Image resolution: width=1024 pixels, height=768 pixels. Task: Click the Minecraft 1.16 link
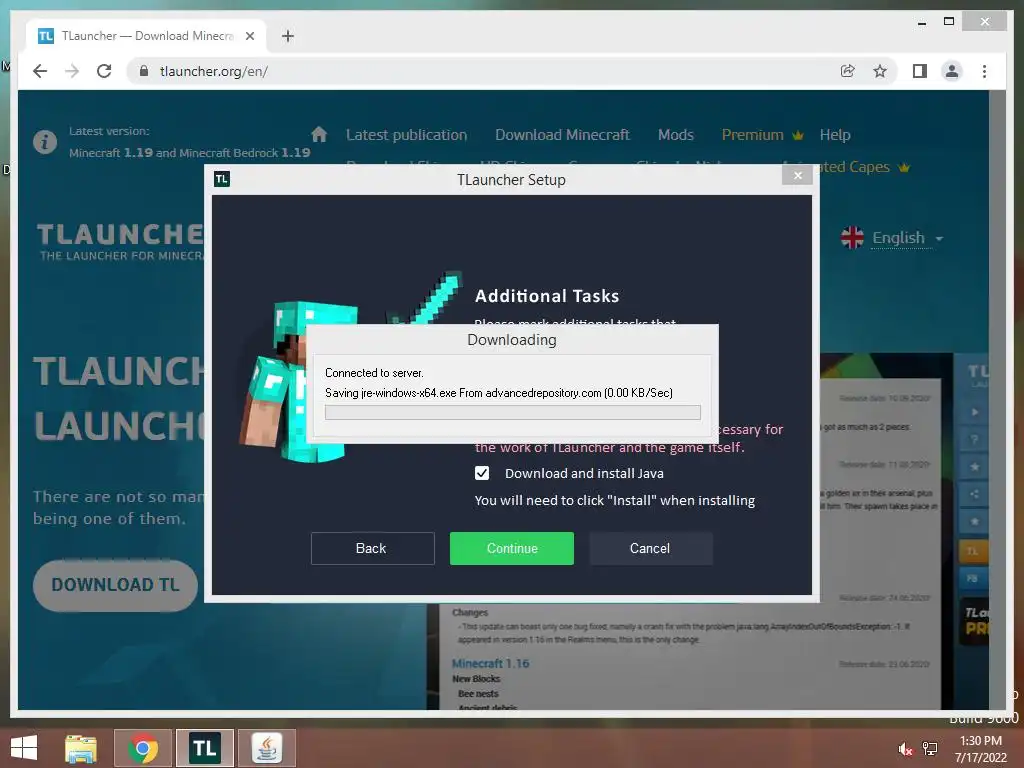pos(490,664)
